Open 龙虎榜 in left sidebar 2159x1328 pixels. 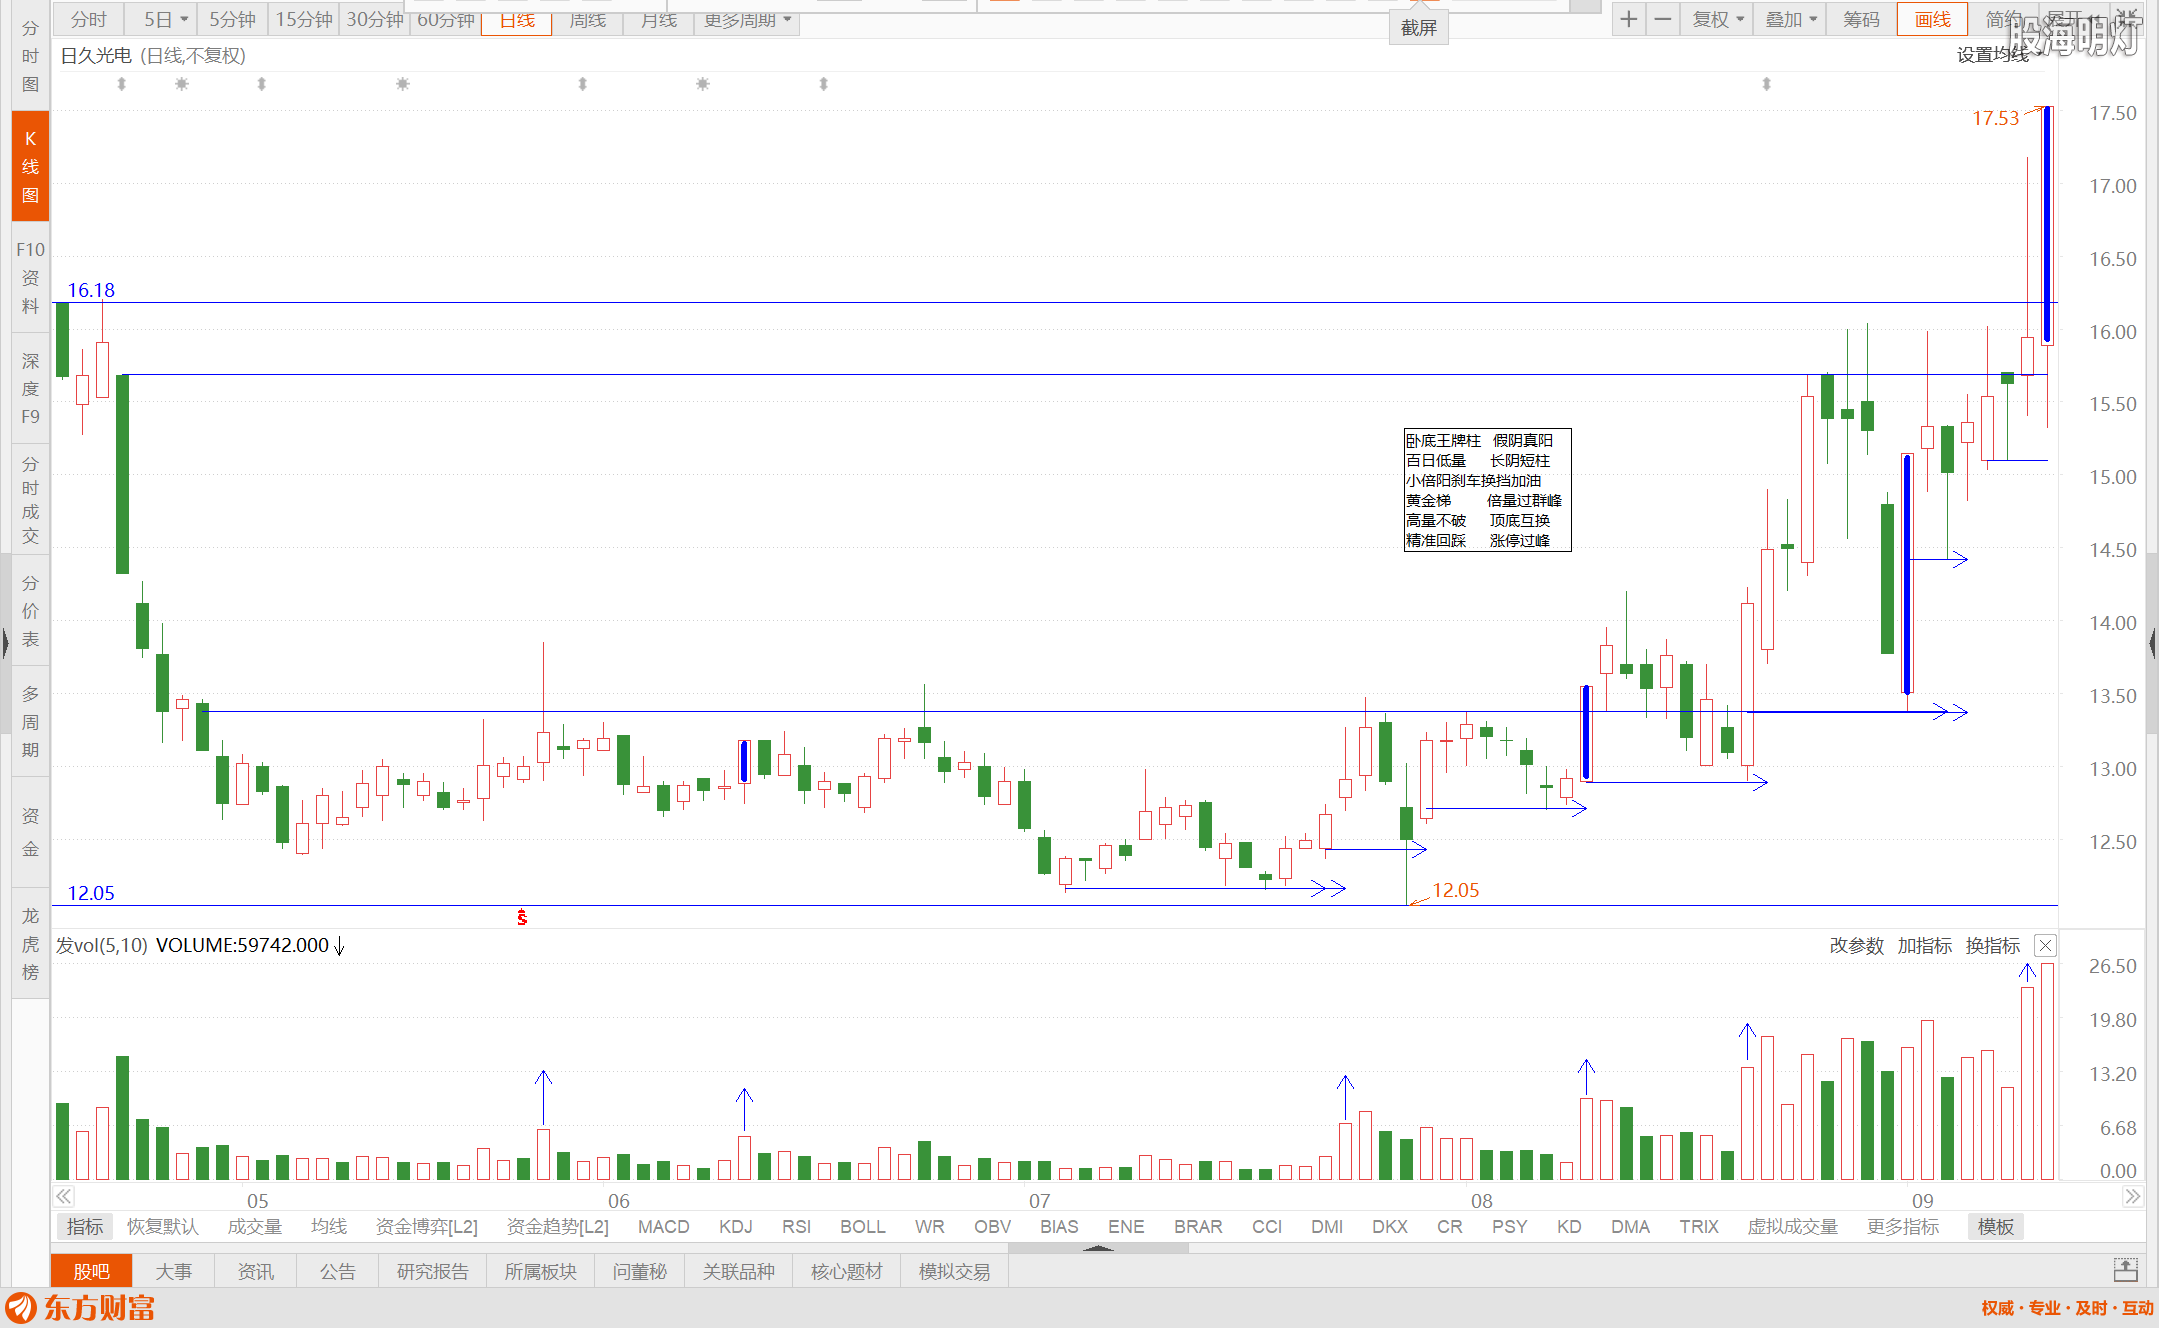(30, 943)
